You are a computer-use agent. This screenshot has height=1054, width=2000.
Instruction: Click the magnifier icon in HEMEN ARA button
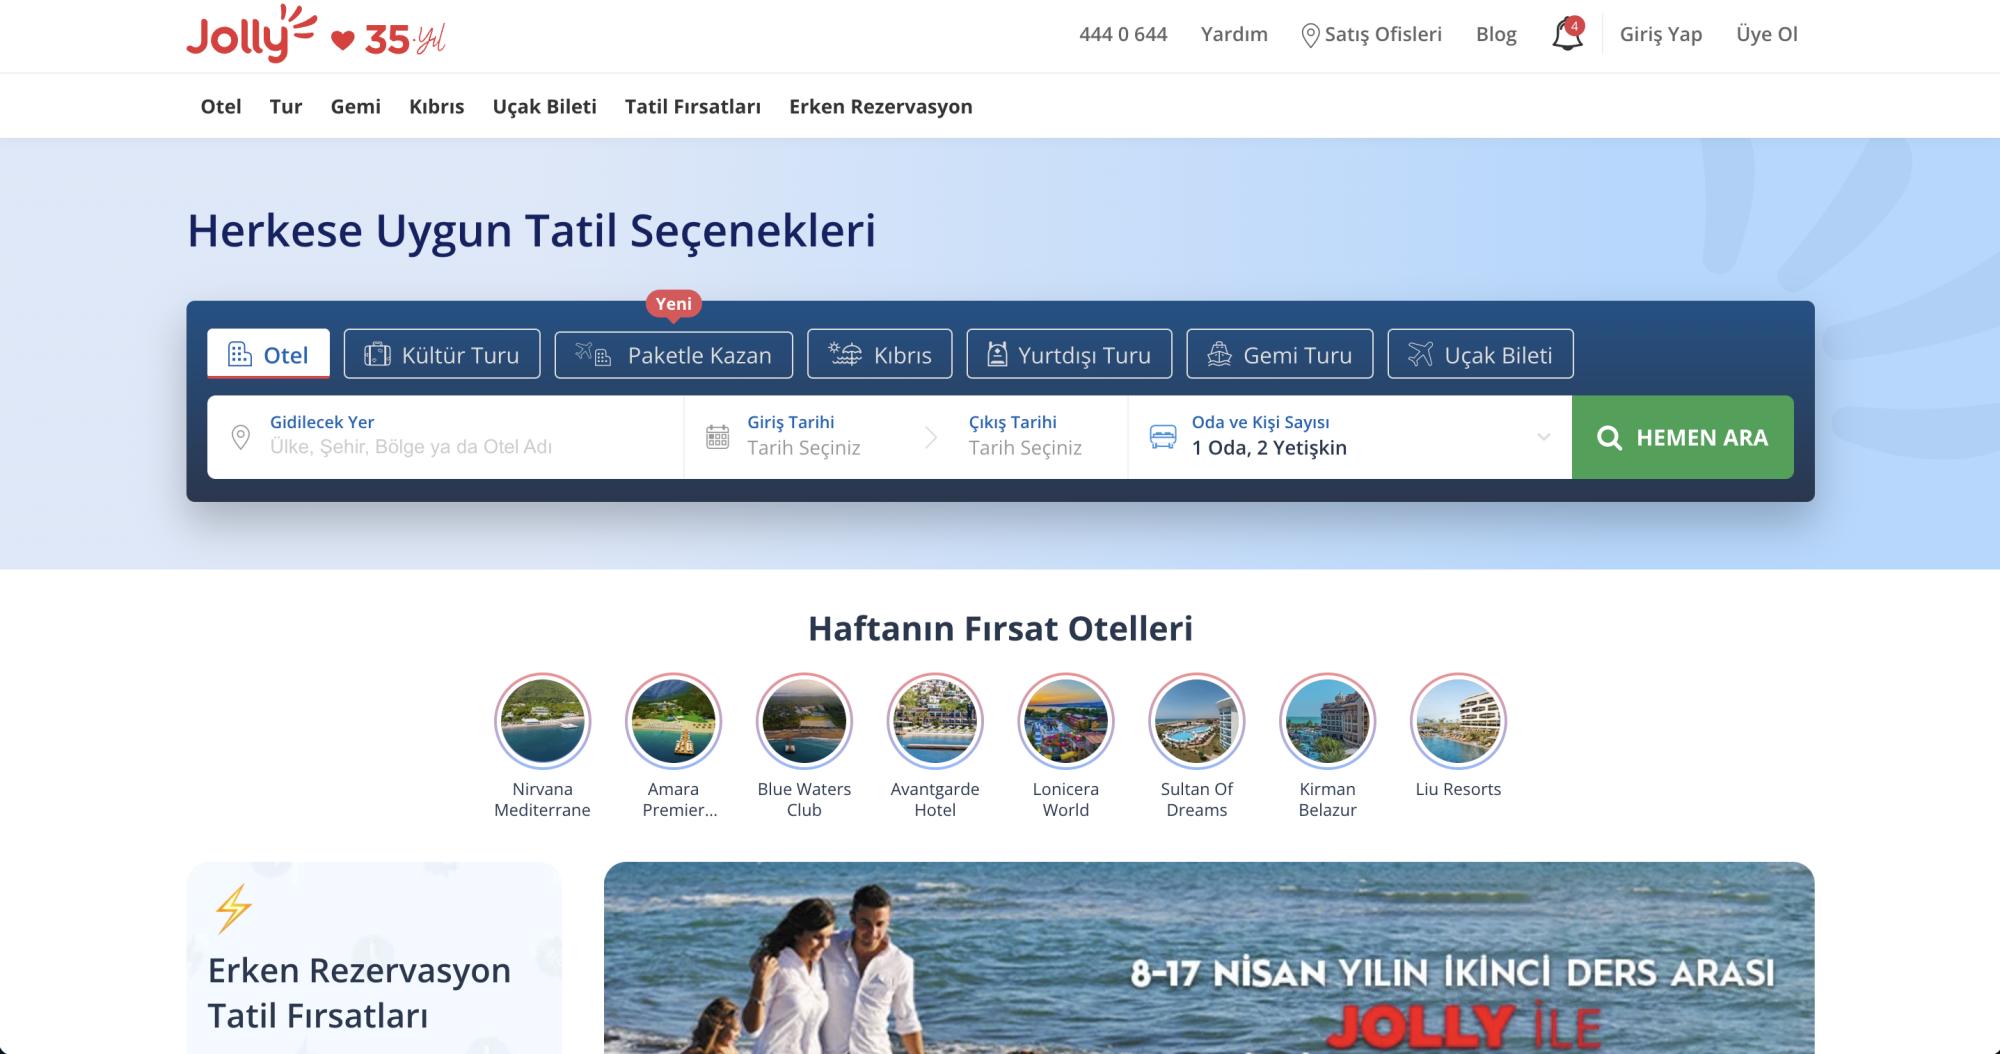click(x=1609, y=438)
